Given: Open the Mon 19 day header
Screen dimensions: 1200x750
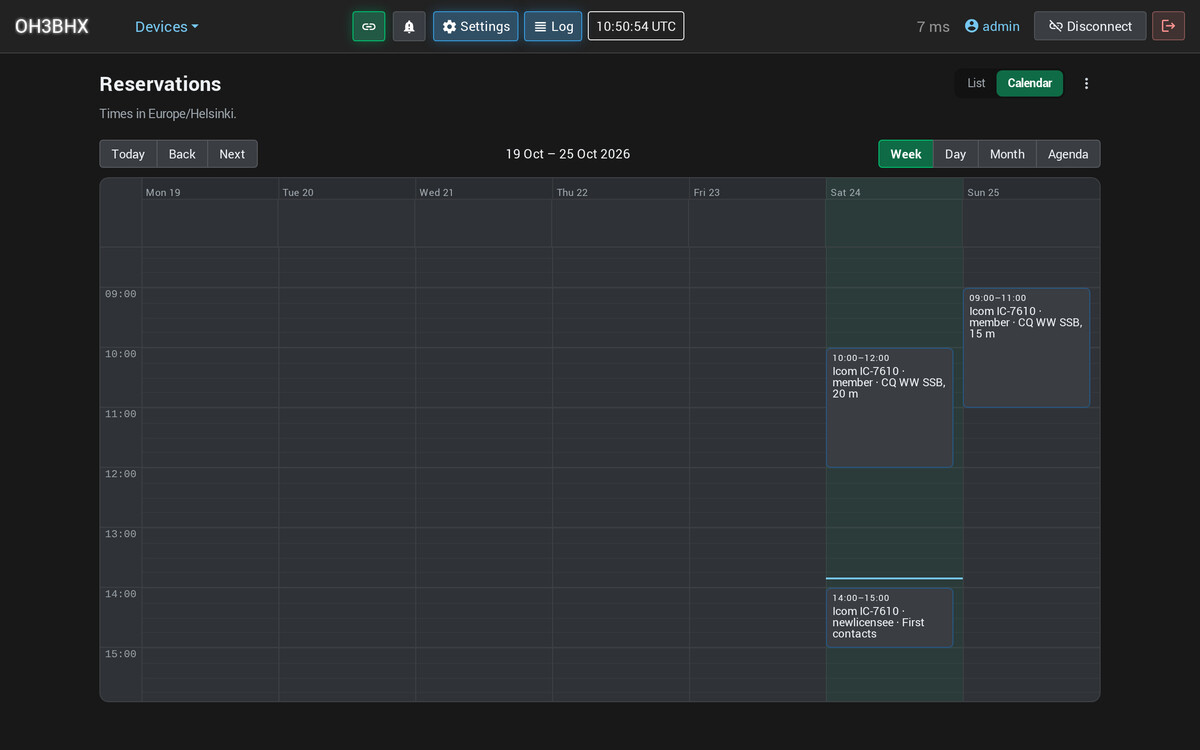Looking at the screenshot, I should point(163,192).
